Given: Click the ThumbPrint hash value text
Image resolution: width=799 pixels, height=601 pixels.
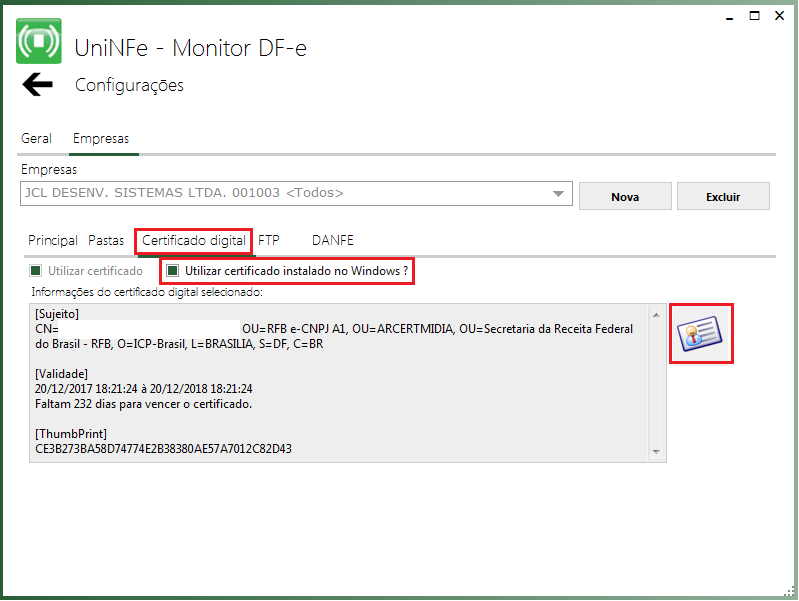Looking at the screenshot, I should pyautogui.click(x=164, y=449).
